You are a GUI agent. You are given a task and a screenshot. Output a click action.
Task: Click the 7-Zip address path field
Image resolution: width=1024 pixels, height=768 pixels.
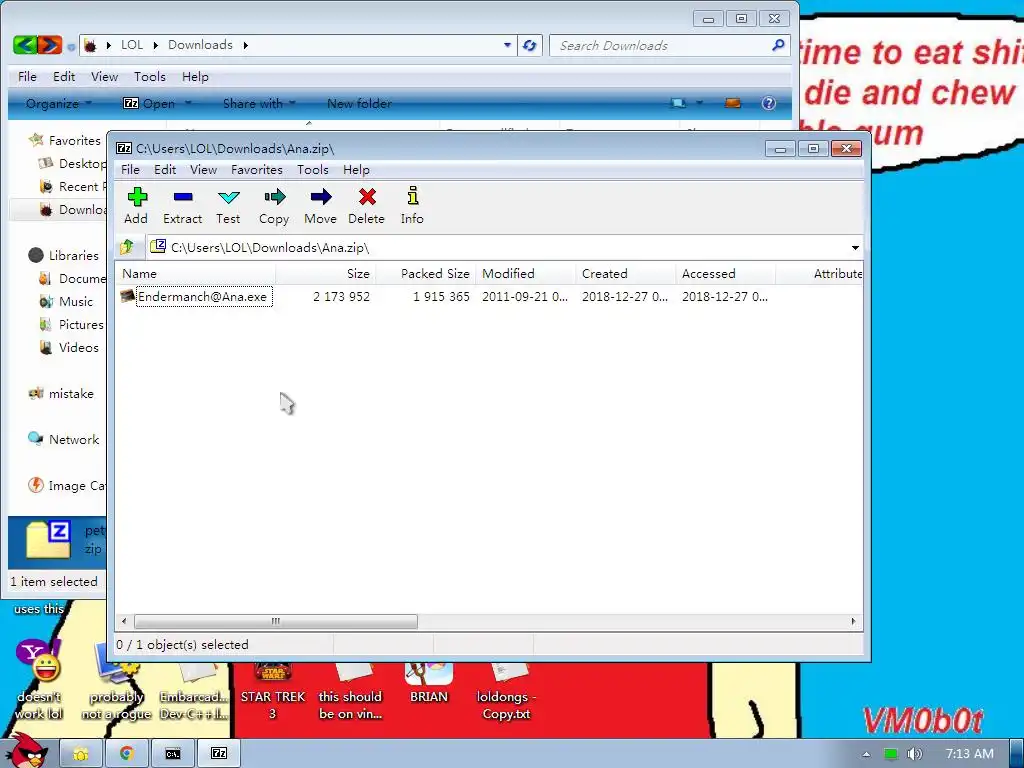498,248
